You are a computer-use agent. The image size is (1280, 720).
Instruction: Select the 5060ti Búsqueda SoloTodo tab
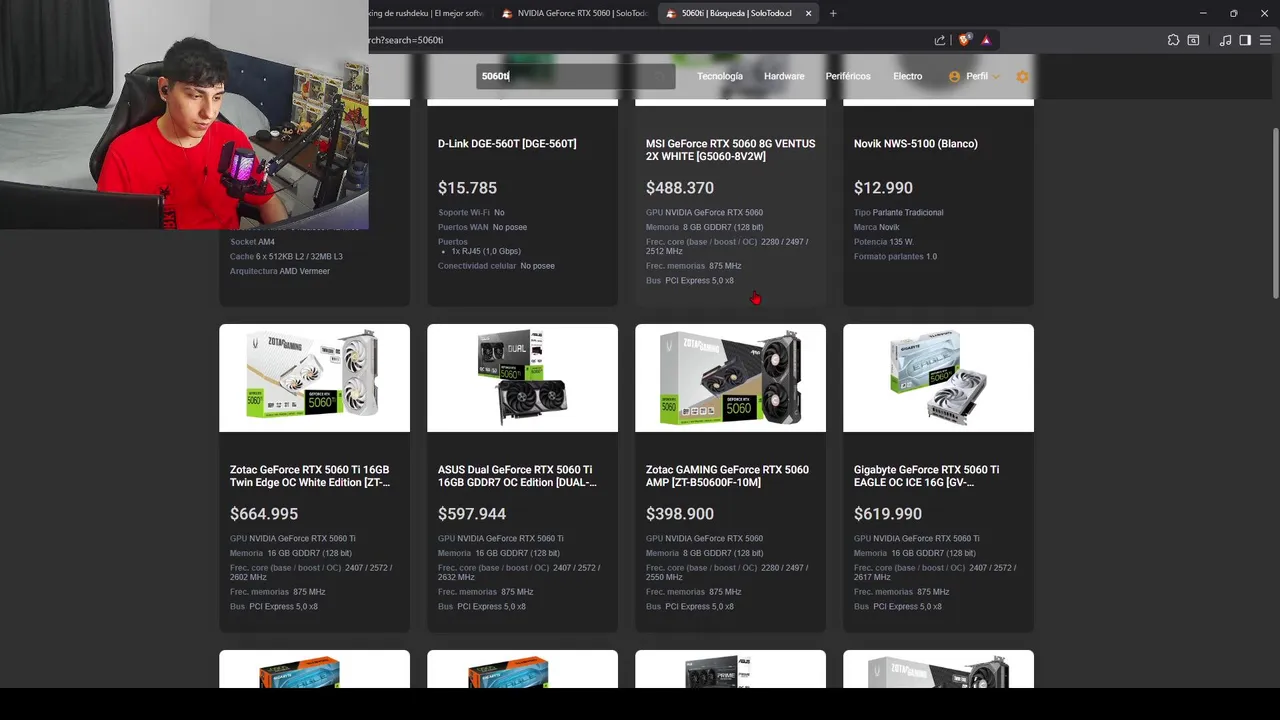(x=737, y=13)
